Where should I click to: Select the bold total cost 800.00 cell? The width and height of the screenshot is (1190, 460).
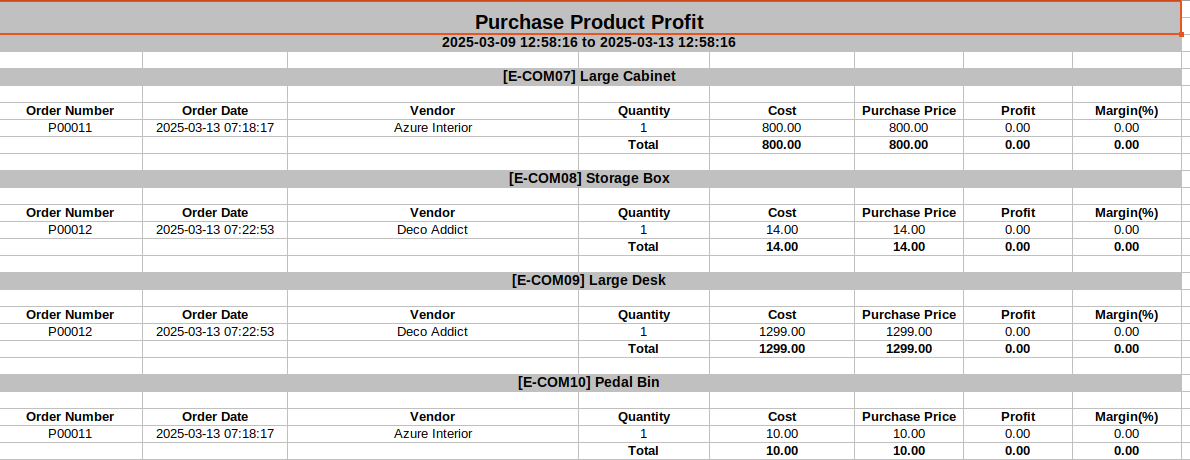[x=782, y=145]
